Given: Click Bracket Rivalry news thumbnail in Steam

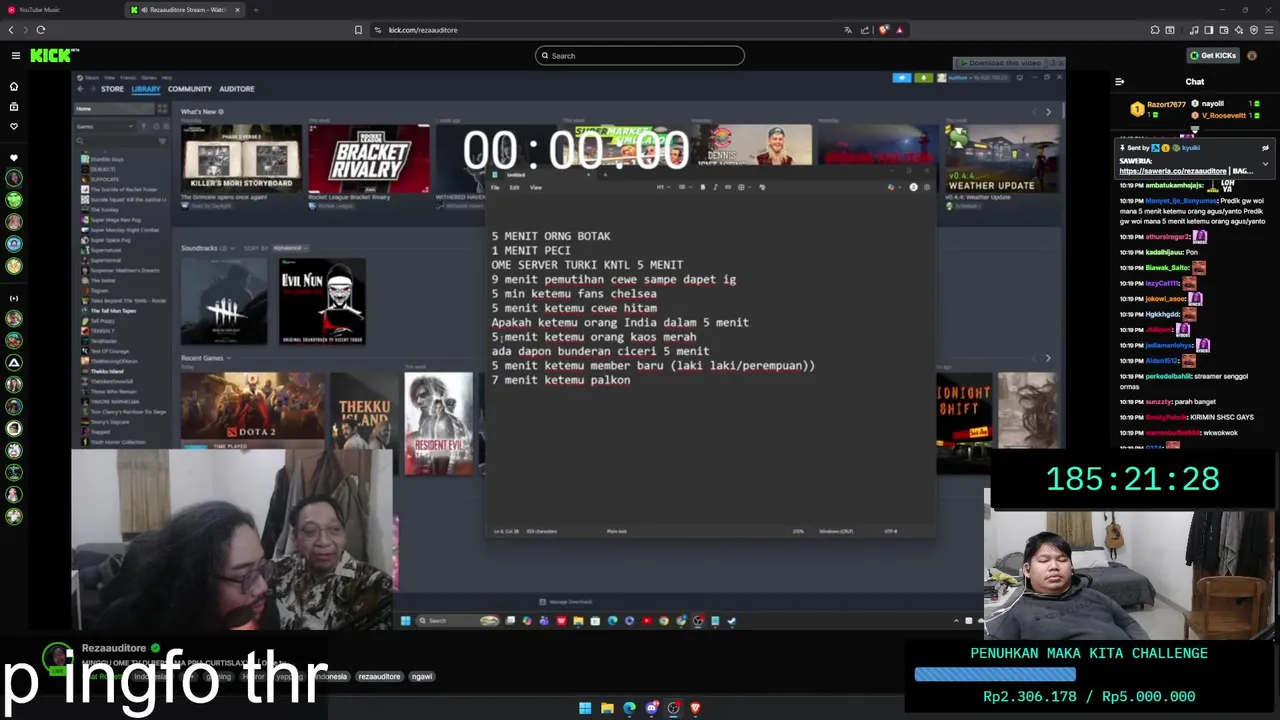Looking at the screenshot, I should pyautogui.click(x=369, y=158).
